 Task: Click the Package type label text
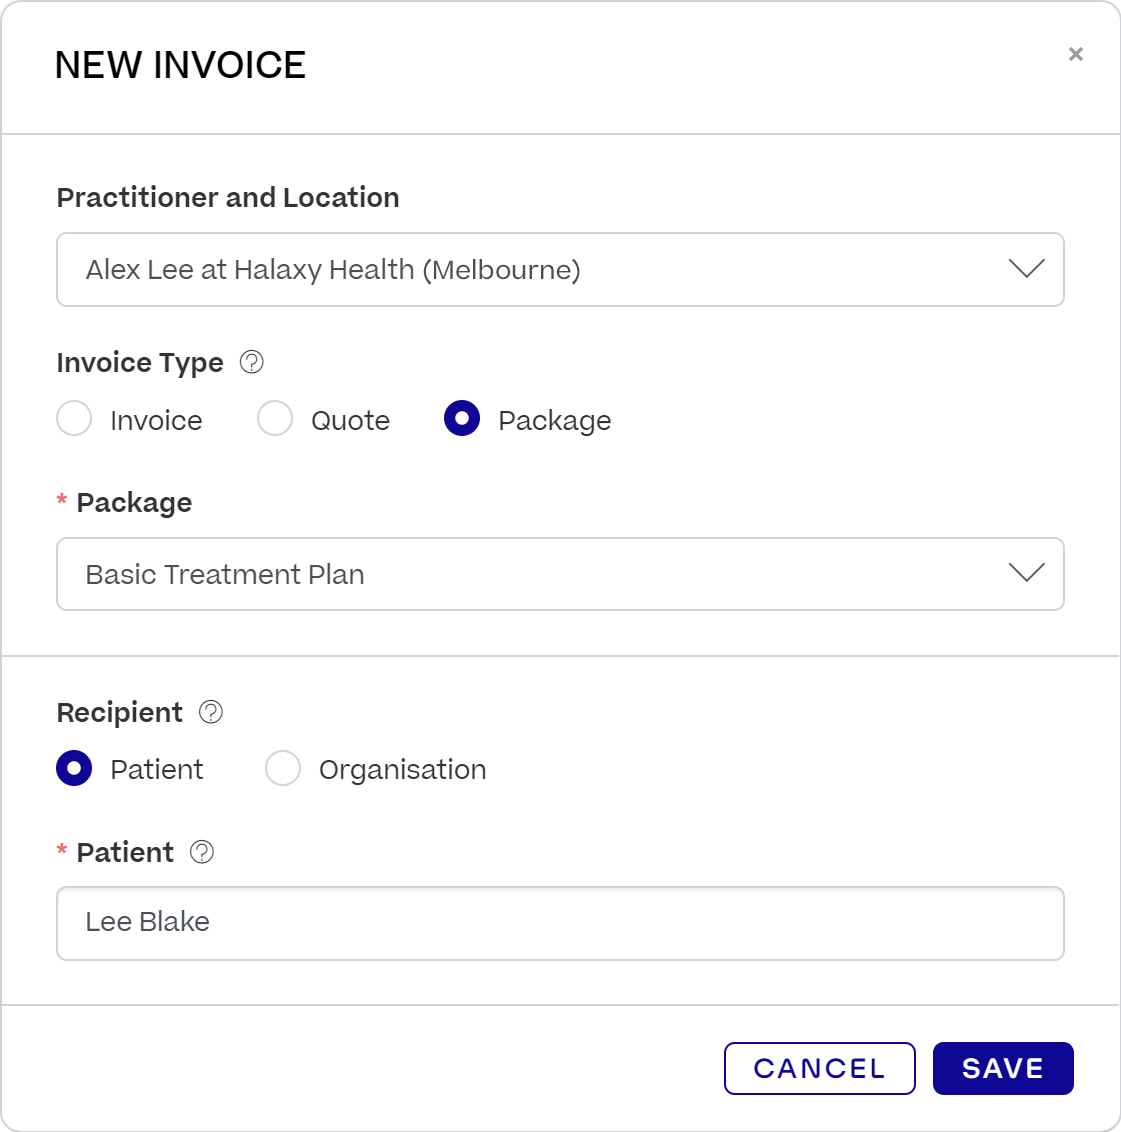click(554, 422)
